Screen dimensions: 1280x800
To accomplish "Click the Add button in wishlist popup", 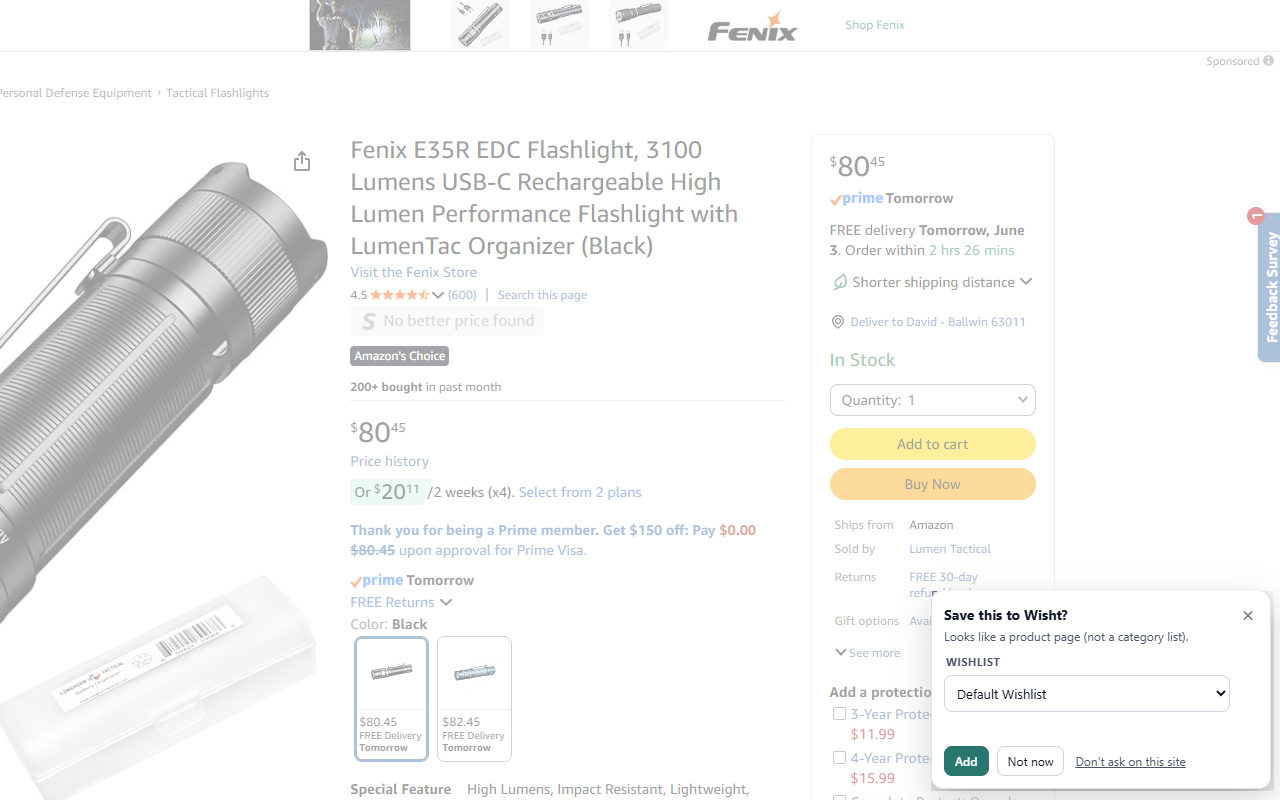I will pyautogui.click(x=966, y=761).
